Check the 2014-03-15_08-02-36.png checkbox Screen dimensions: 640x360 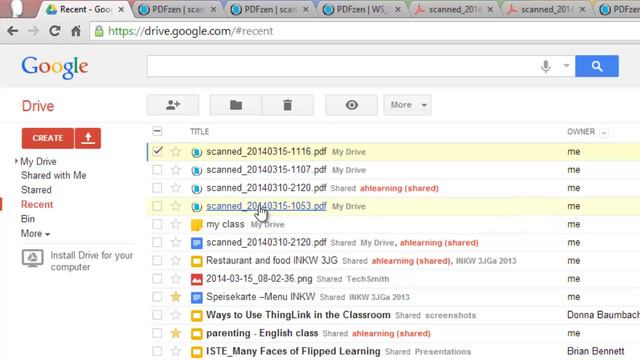(x=157, y=279)
